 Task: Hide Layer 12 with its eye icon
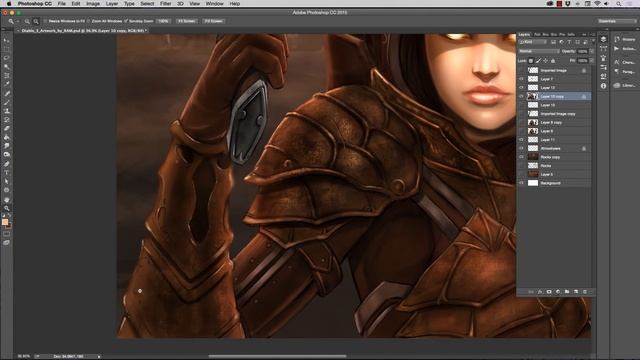(521, 88)
